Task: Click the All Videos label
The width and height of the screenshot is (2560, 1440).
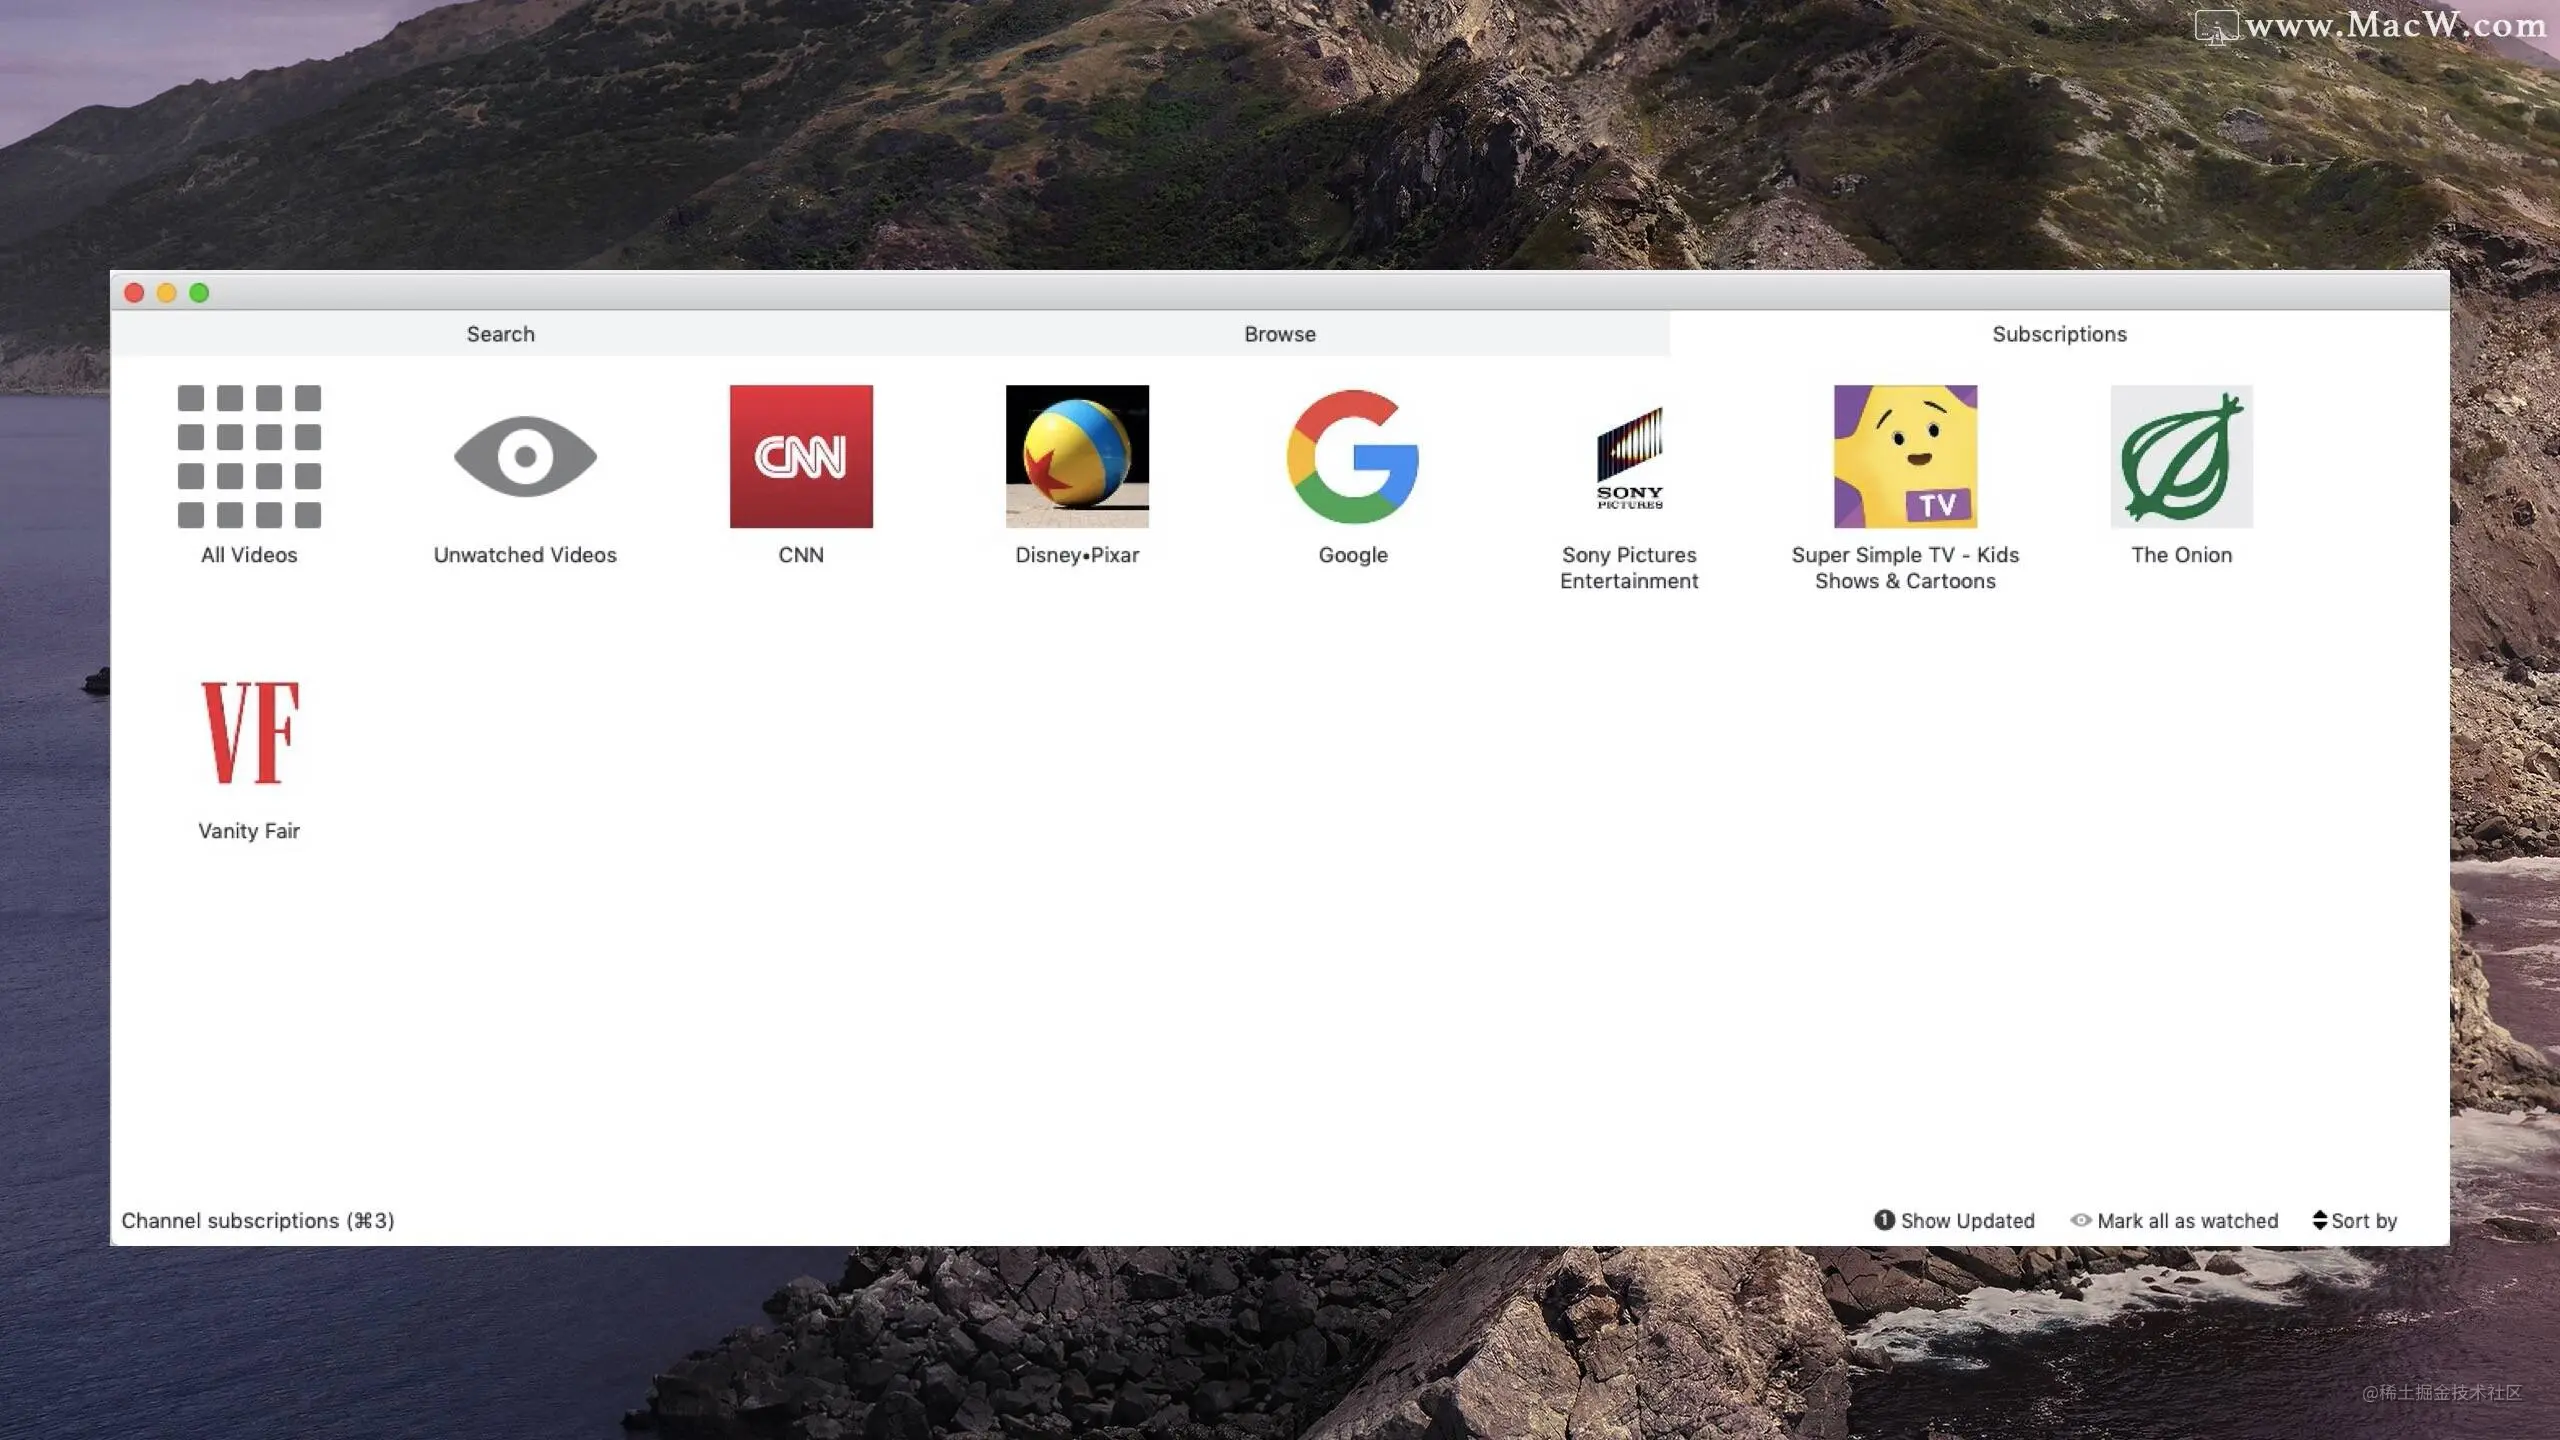Action: click(249, 555)
